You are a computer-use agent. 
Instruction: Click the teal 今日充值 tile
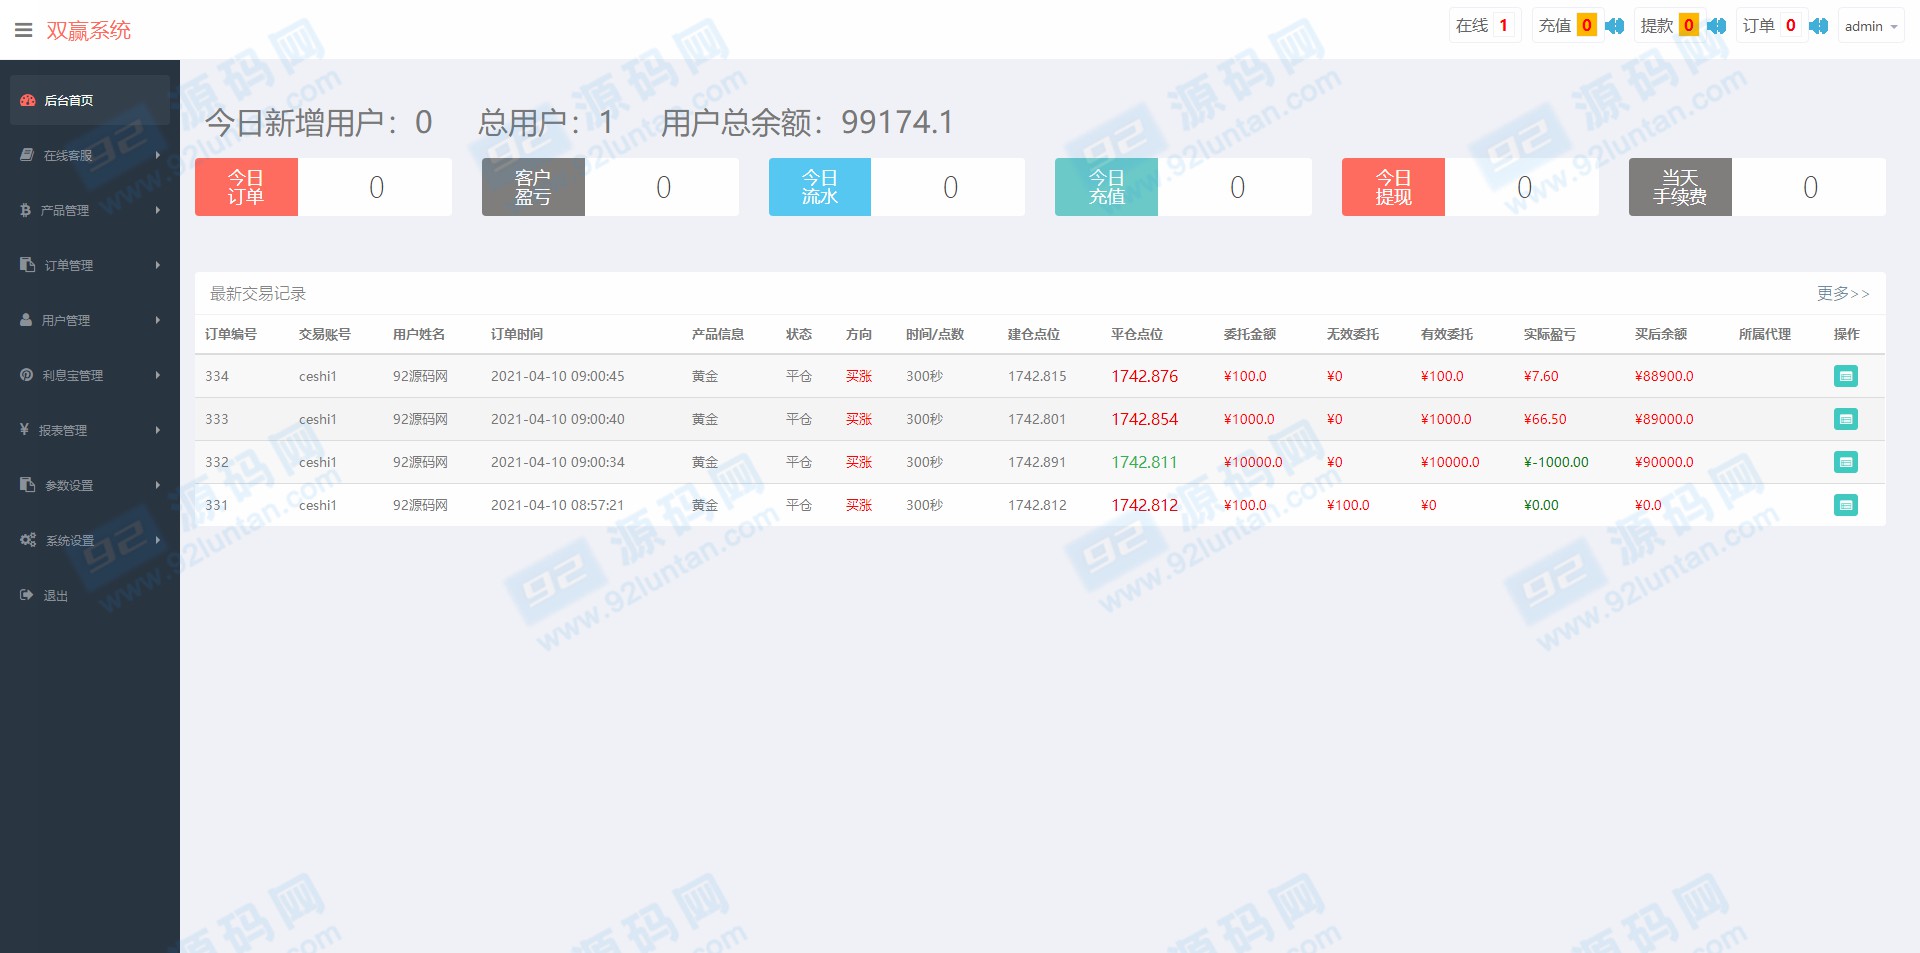point(1106,187)
